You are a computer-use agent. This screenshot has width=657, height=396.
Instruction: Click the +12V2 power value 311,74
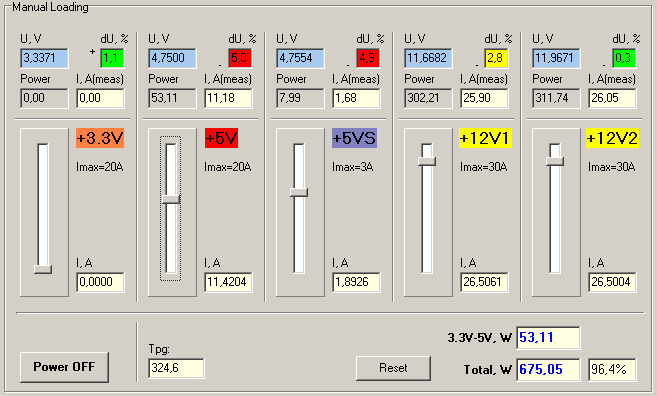tap(556, 98)
